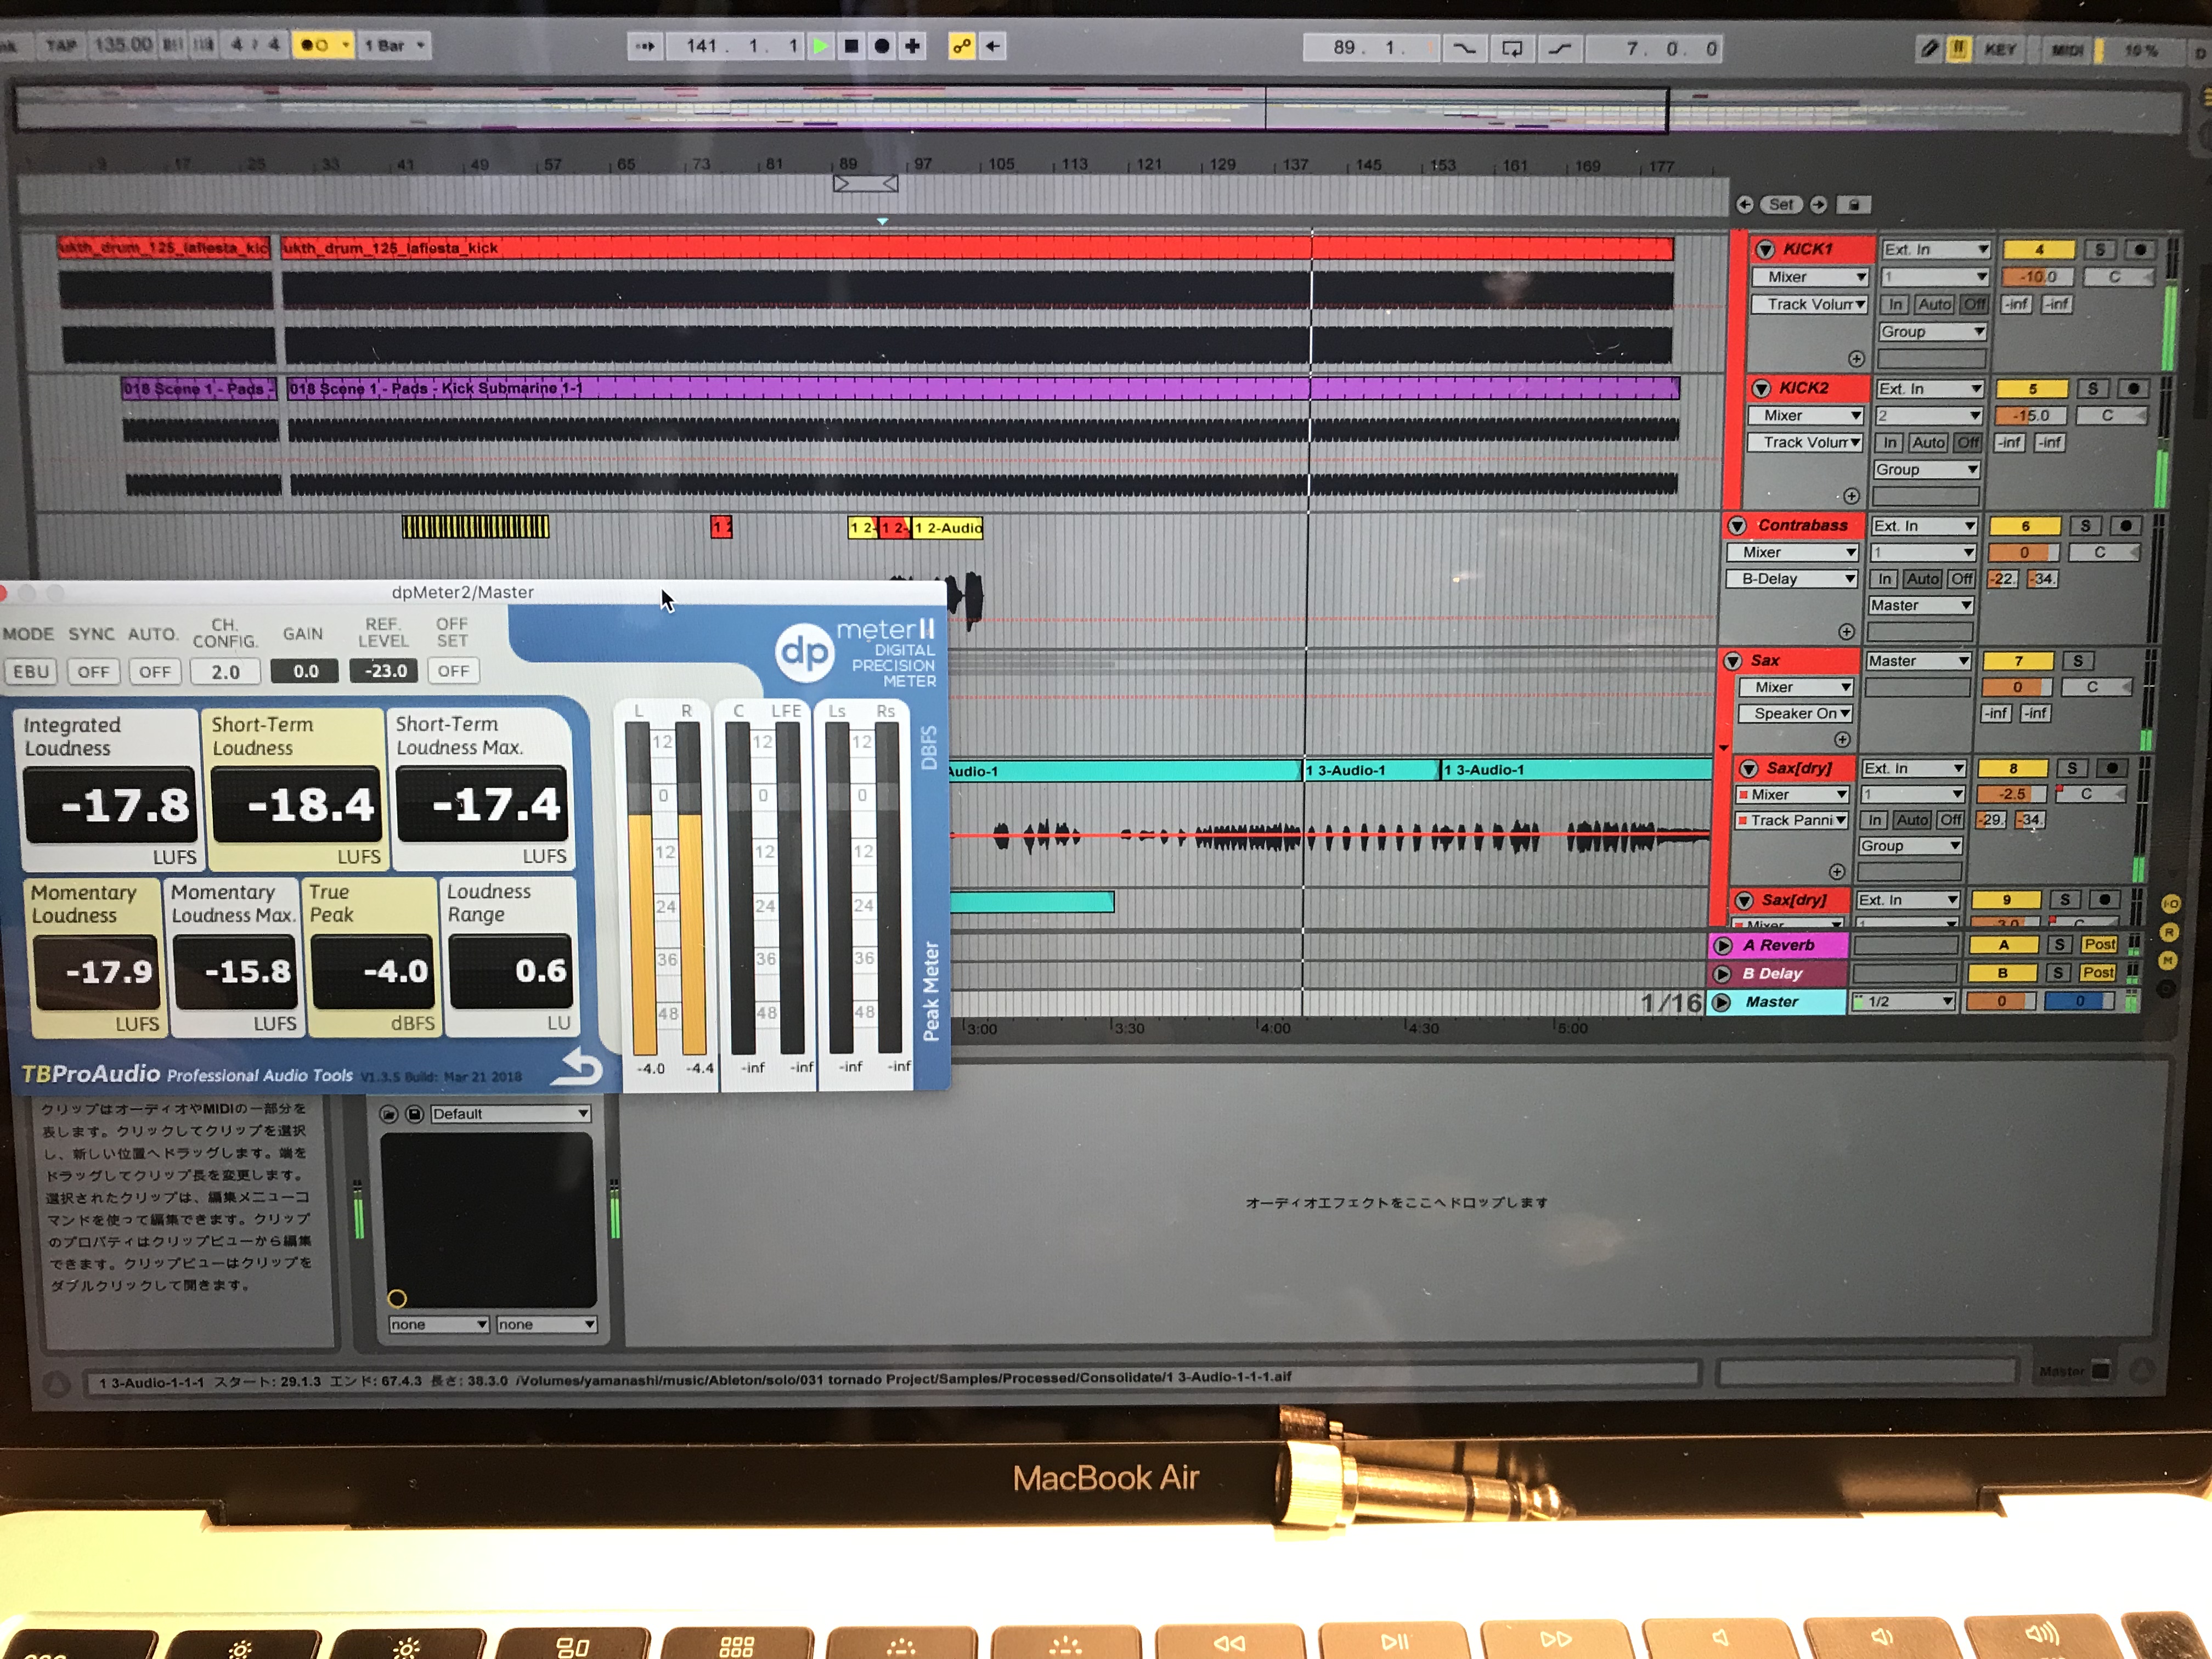Image resolution: width=2212 pixels, height=1659 pixels.
Task: Toggle the R returns show button
Action: pyautogui.click(x=2169, y=932)
